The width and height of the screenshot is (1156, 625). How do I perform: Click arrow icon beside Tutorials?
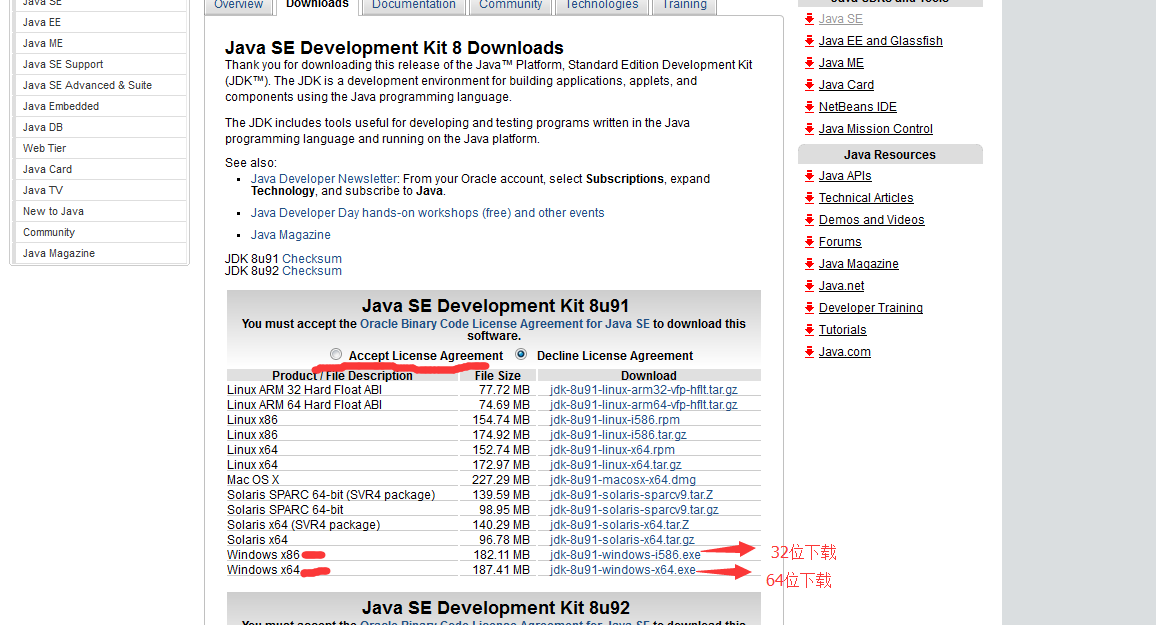pos(809,331)
